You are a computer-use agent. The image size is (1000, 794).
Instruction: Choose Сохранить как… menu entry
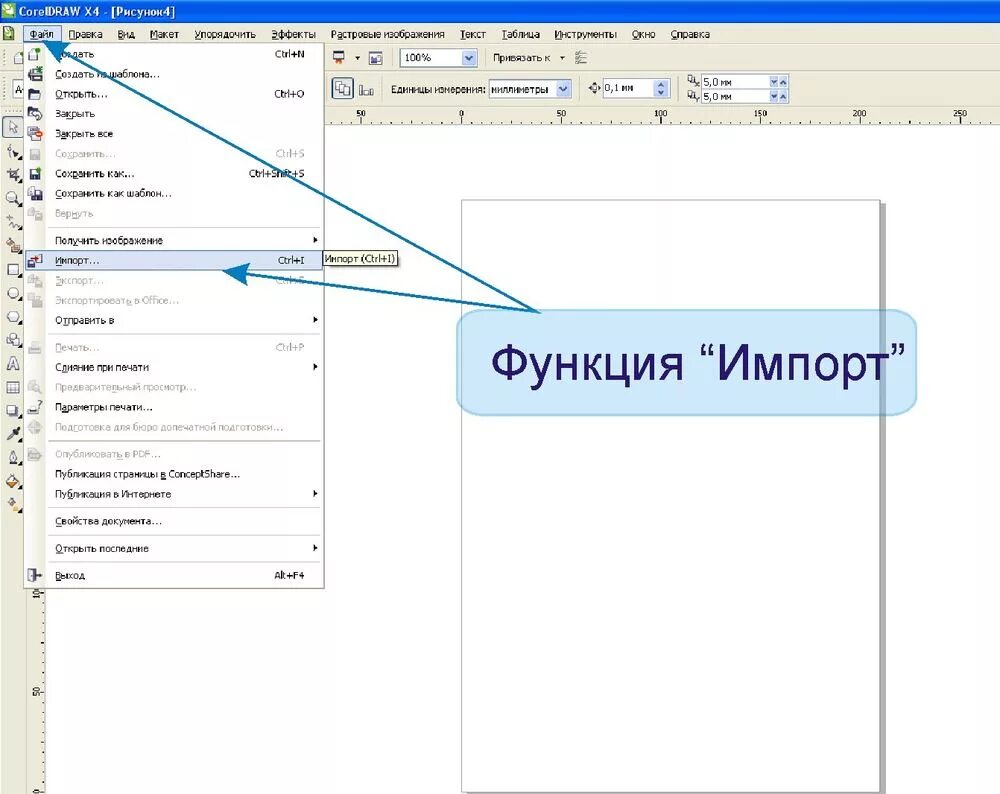tap(173, 173)
